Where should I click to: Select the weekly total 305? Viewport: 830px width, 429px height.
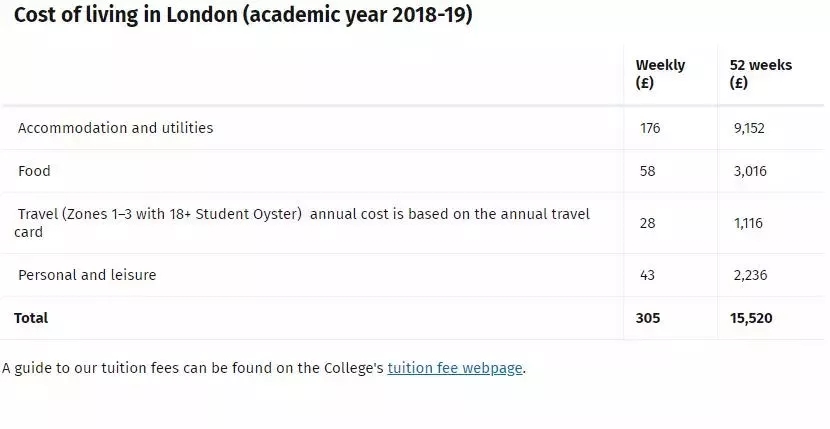[x=648, y=318]
